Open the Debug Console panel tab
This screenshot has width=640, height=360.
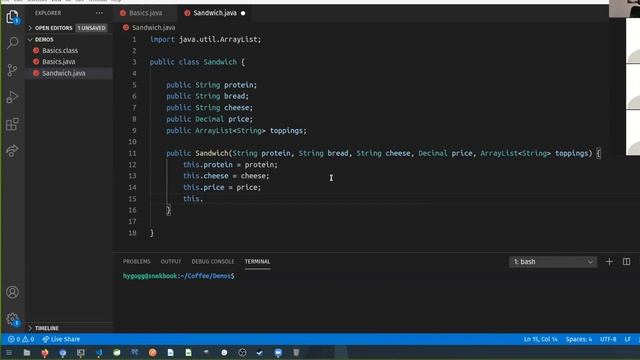click(x=213, y=262)
